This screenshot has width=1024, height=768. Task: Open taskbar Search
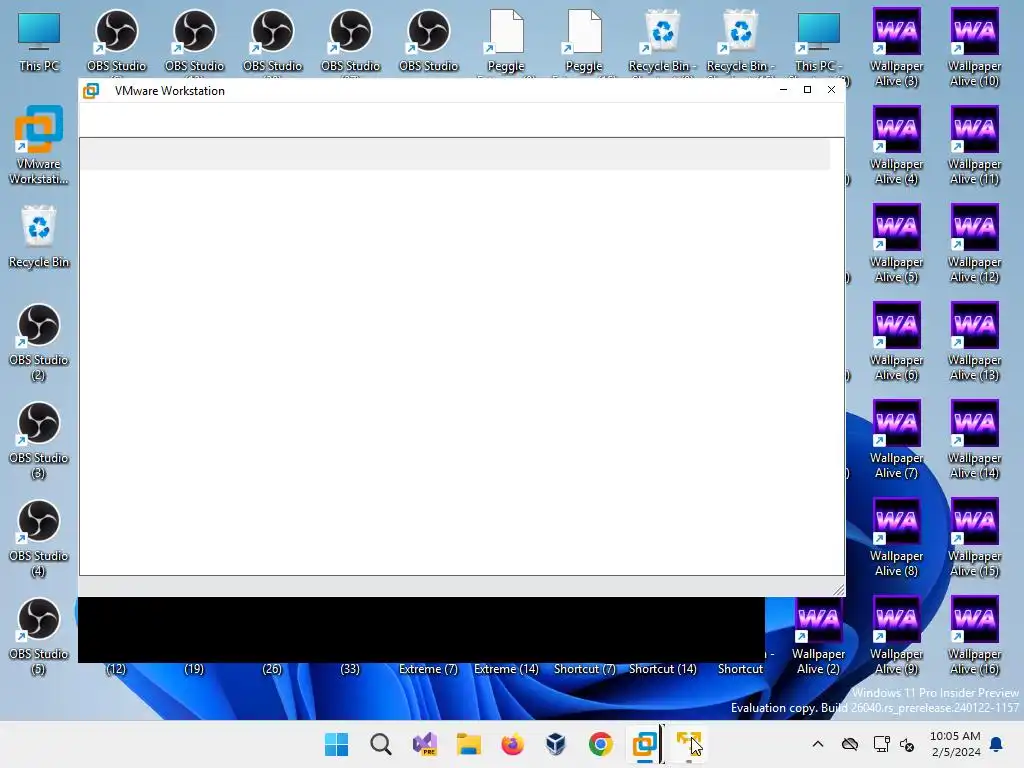click(x=381, y=744)
